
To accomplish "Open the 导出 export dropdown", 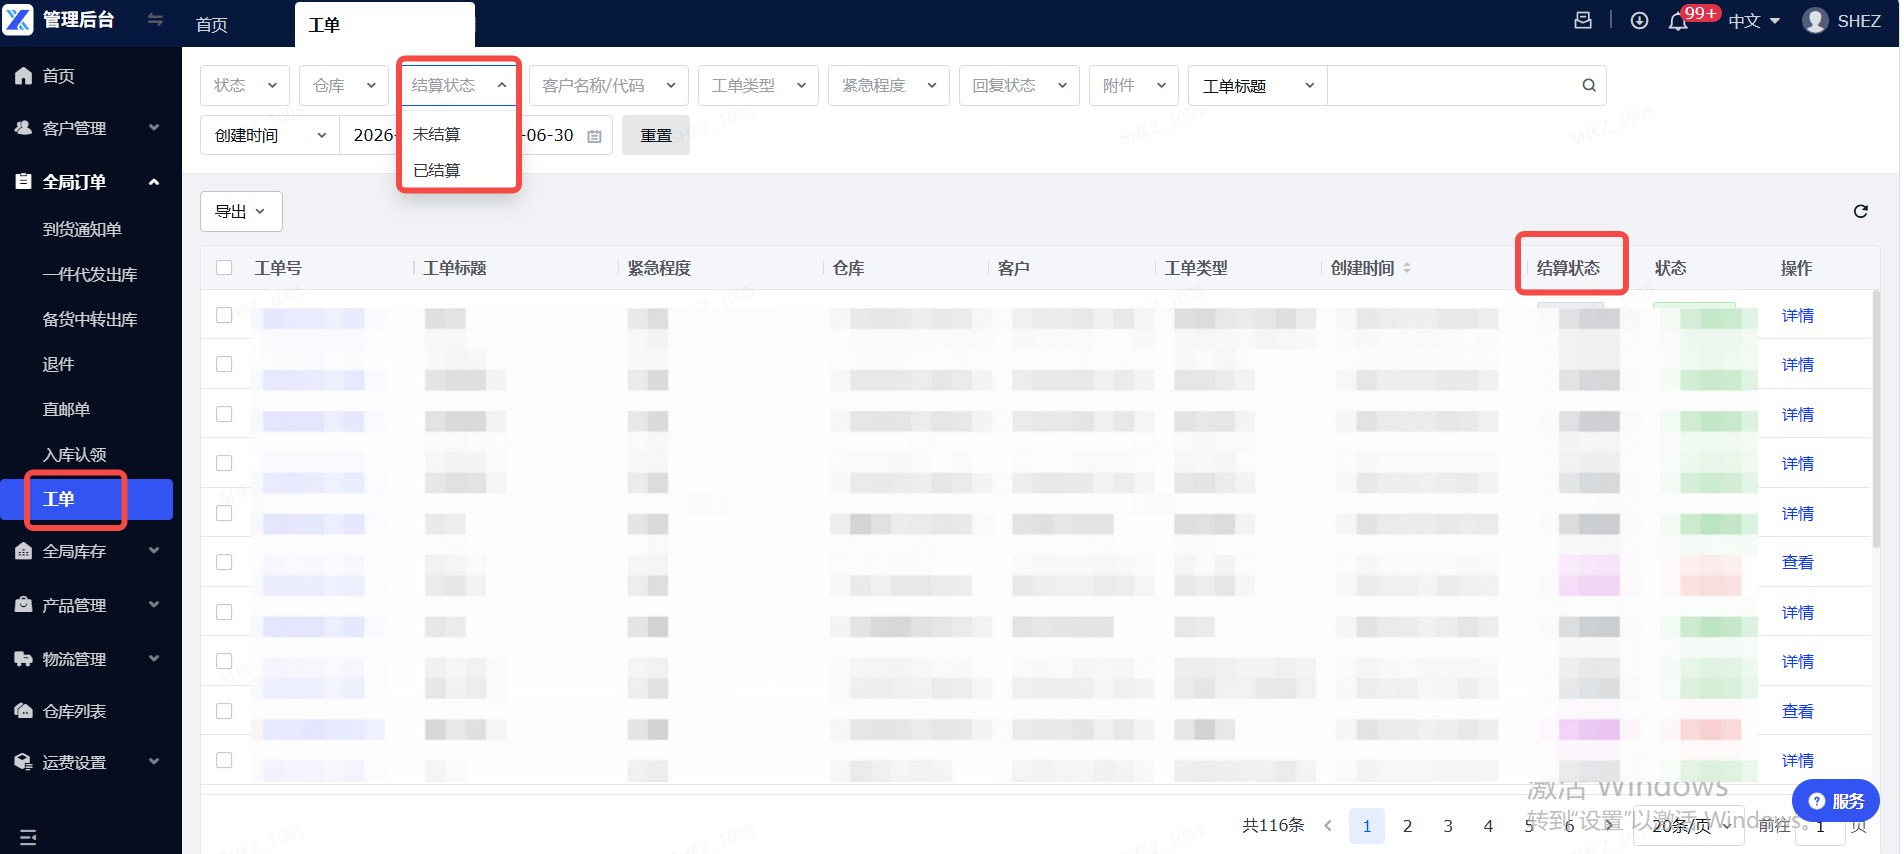I will point(241,211).
